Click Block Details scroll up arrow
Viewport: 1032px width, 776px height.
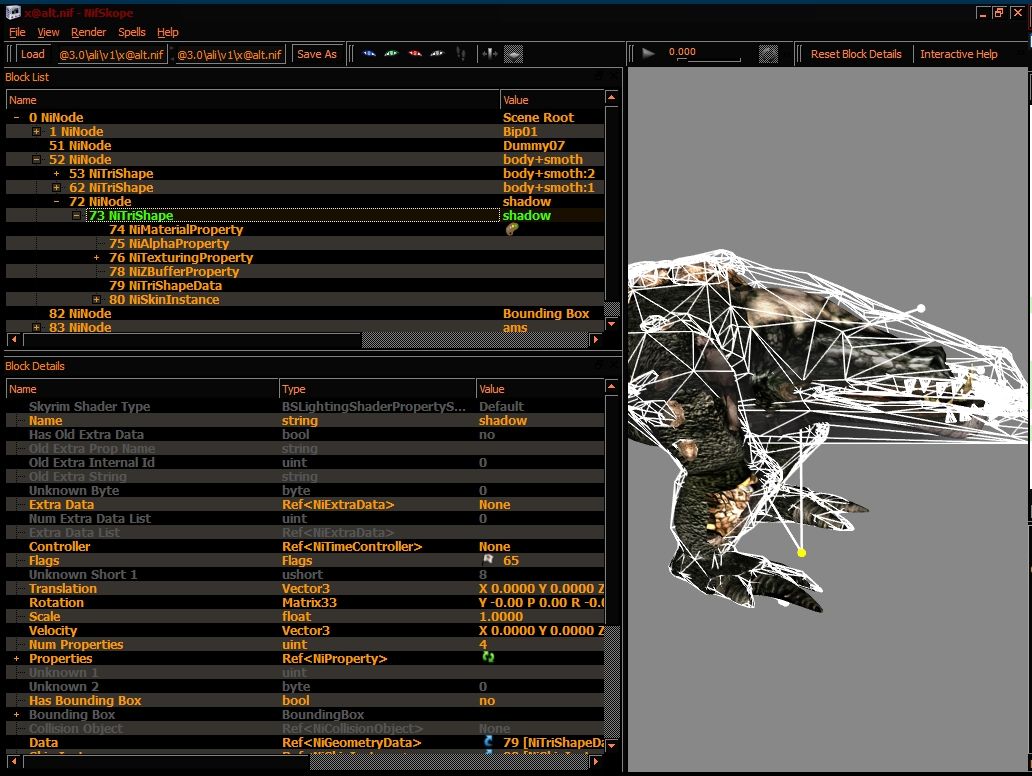tap(611, 386)
